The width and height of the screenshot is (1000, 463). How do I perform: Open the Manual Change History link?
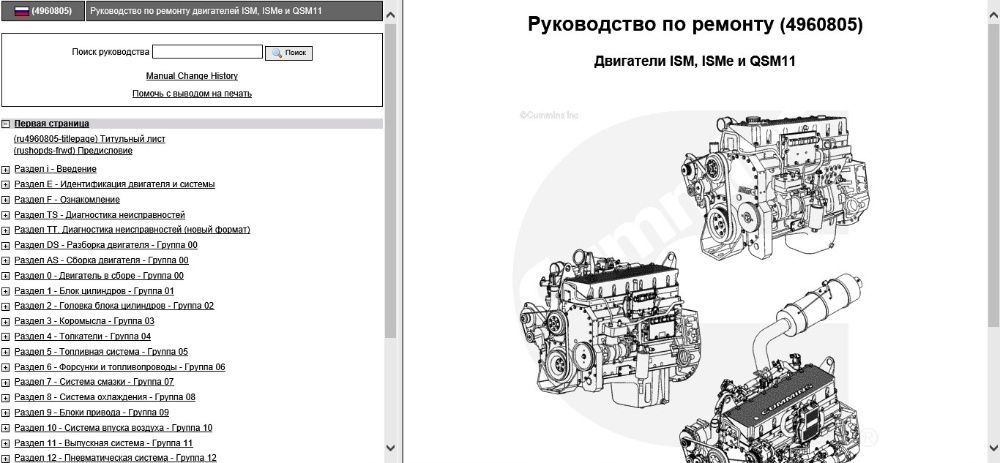pos(192,76)
